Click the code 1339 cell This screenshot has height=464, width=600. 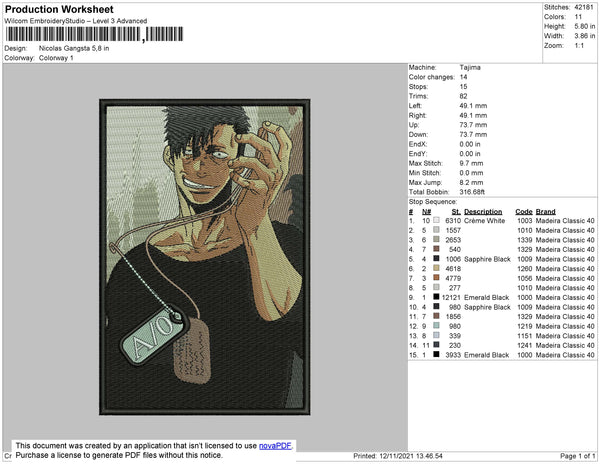pyautogui.click(x=525, y=240)
